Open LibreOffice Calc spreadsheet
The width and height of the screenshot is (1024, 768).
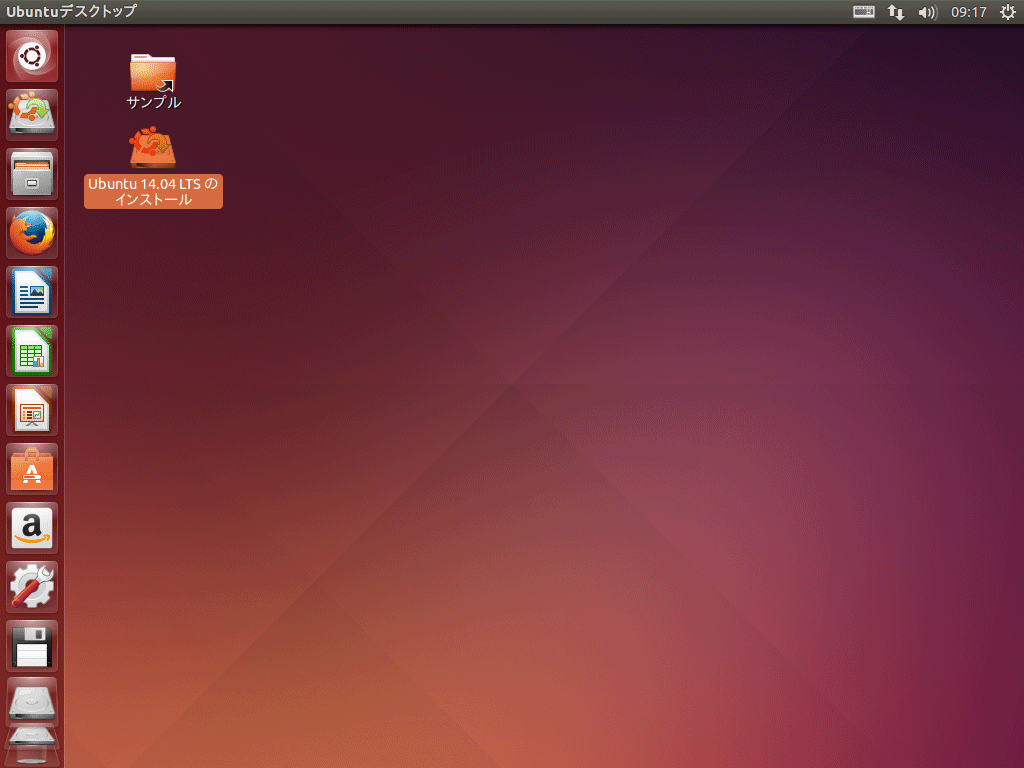click(32, 351)
